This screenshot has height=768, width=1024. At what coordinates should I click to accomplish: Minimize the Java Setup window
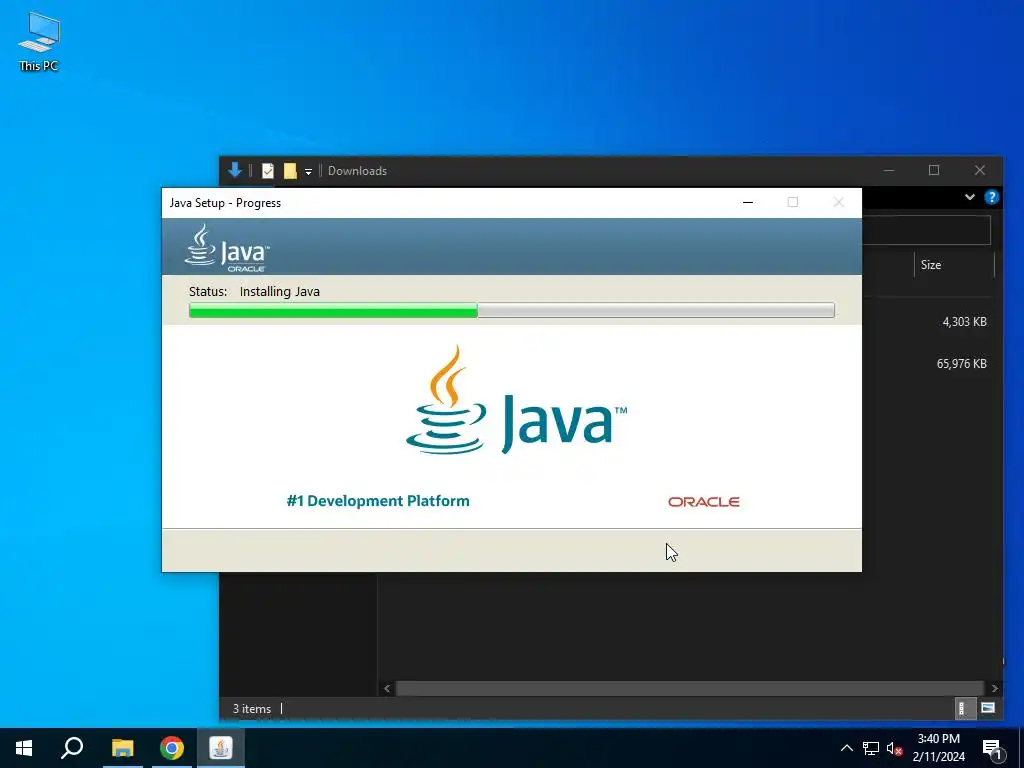pyautogui.click(x=748, y=202)
